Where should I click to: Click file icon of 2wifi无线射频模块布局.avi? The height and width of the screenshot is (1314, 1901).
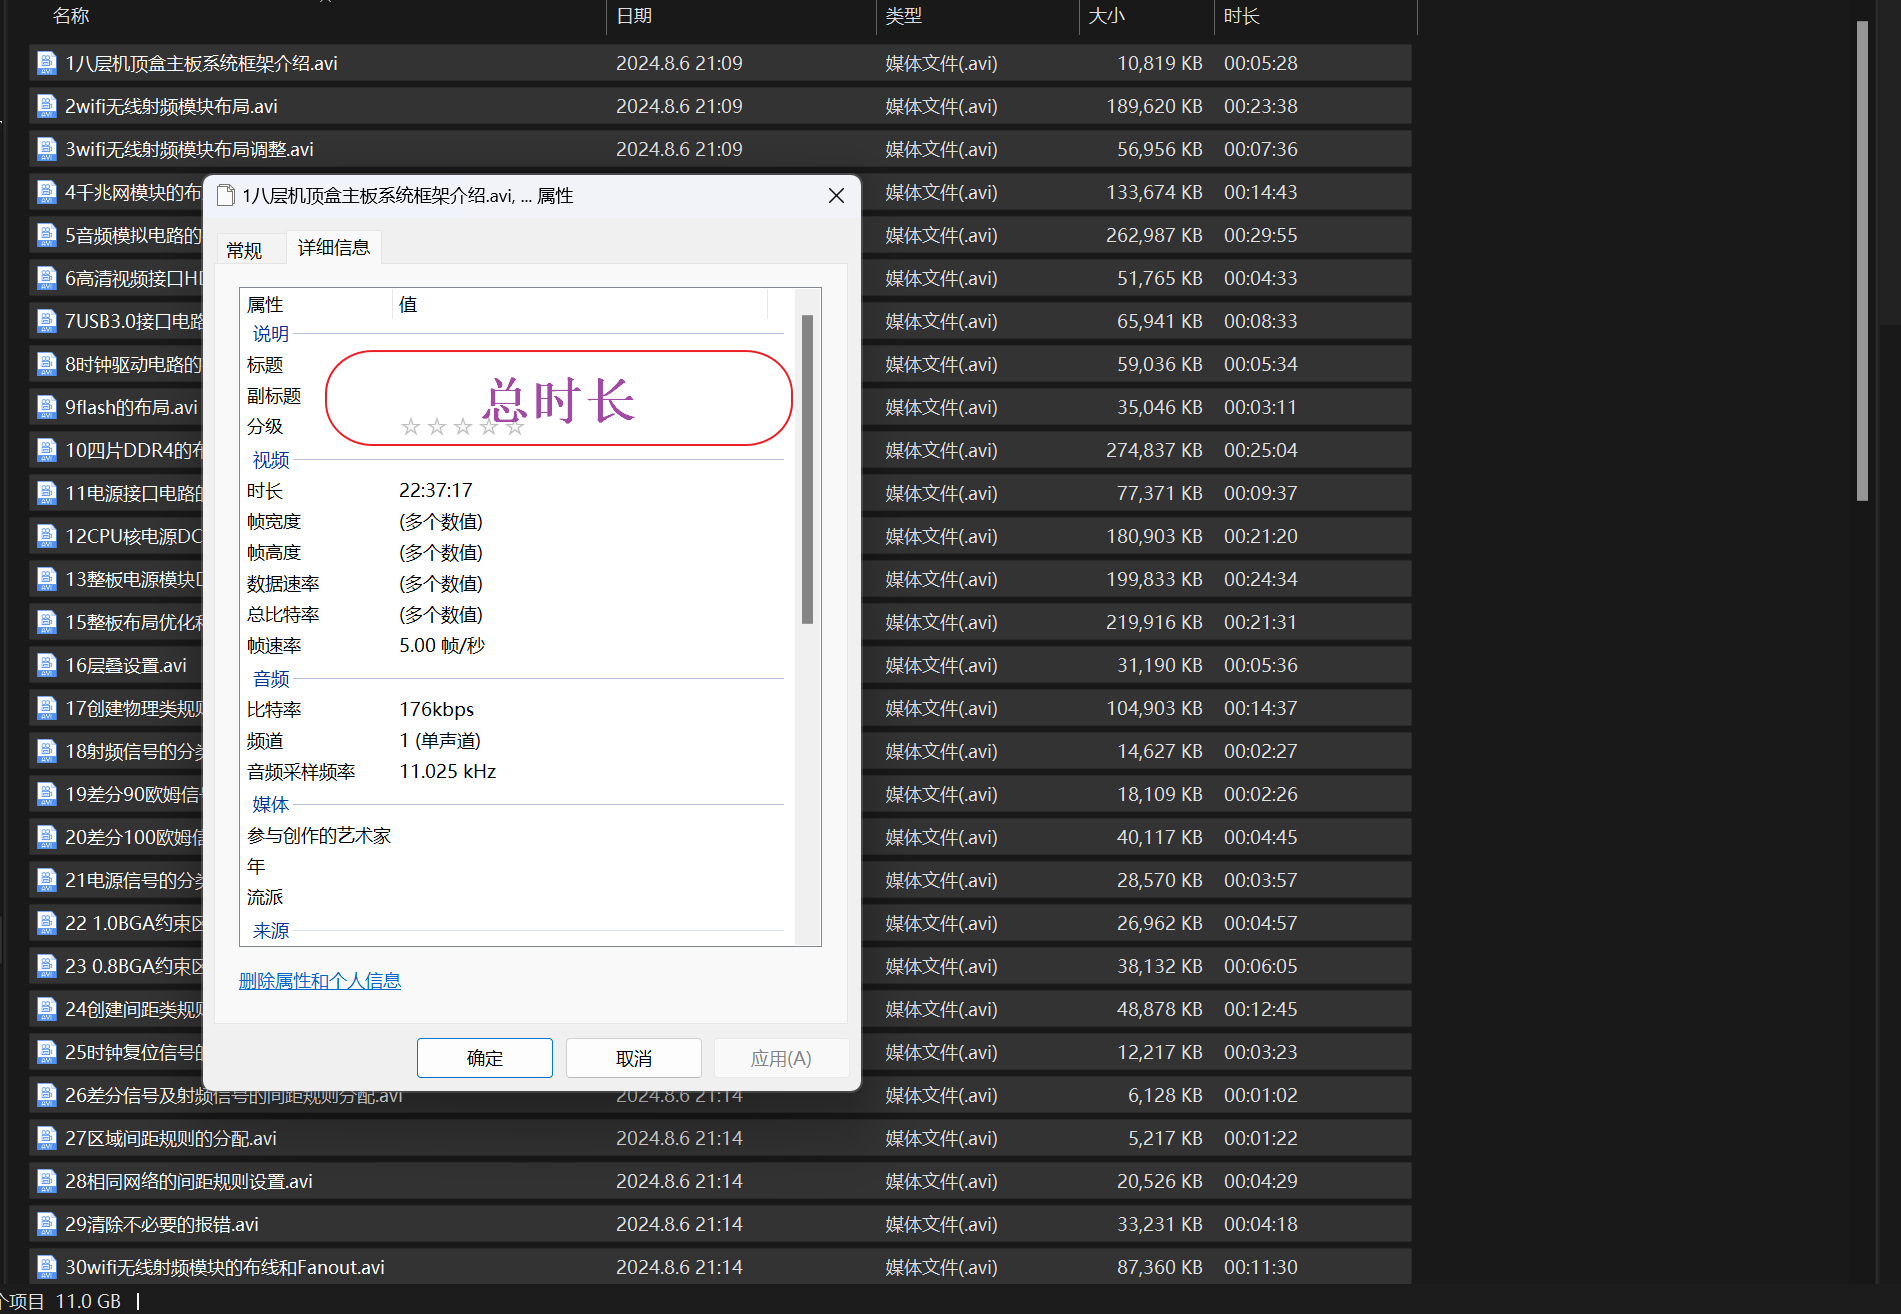click(46, 106)
